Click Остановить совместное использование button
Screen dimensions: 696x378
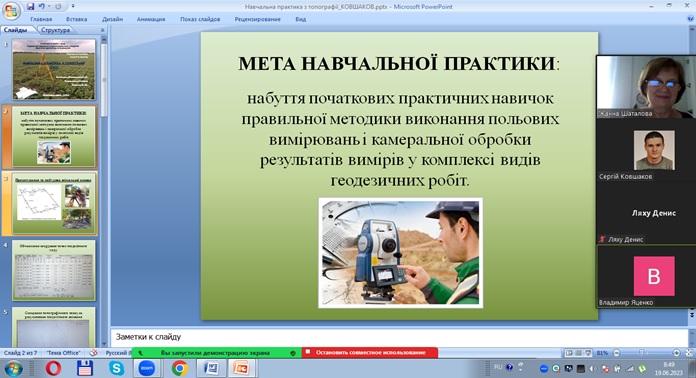[x=370, y=353]
